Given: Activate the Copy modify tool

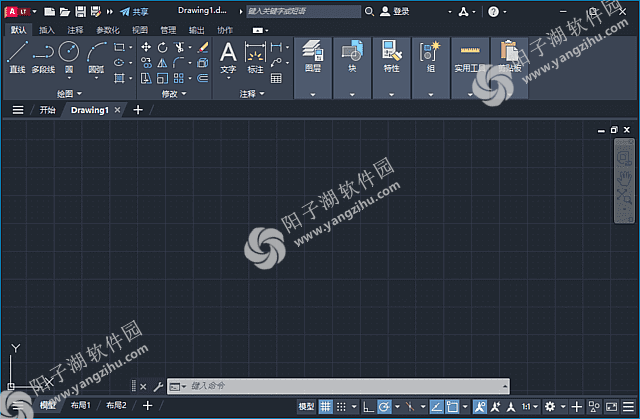Looking at the screenshot, I should coord(146,63).
